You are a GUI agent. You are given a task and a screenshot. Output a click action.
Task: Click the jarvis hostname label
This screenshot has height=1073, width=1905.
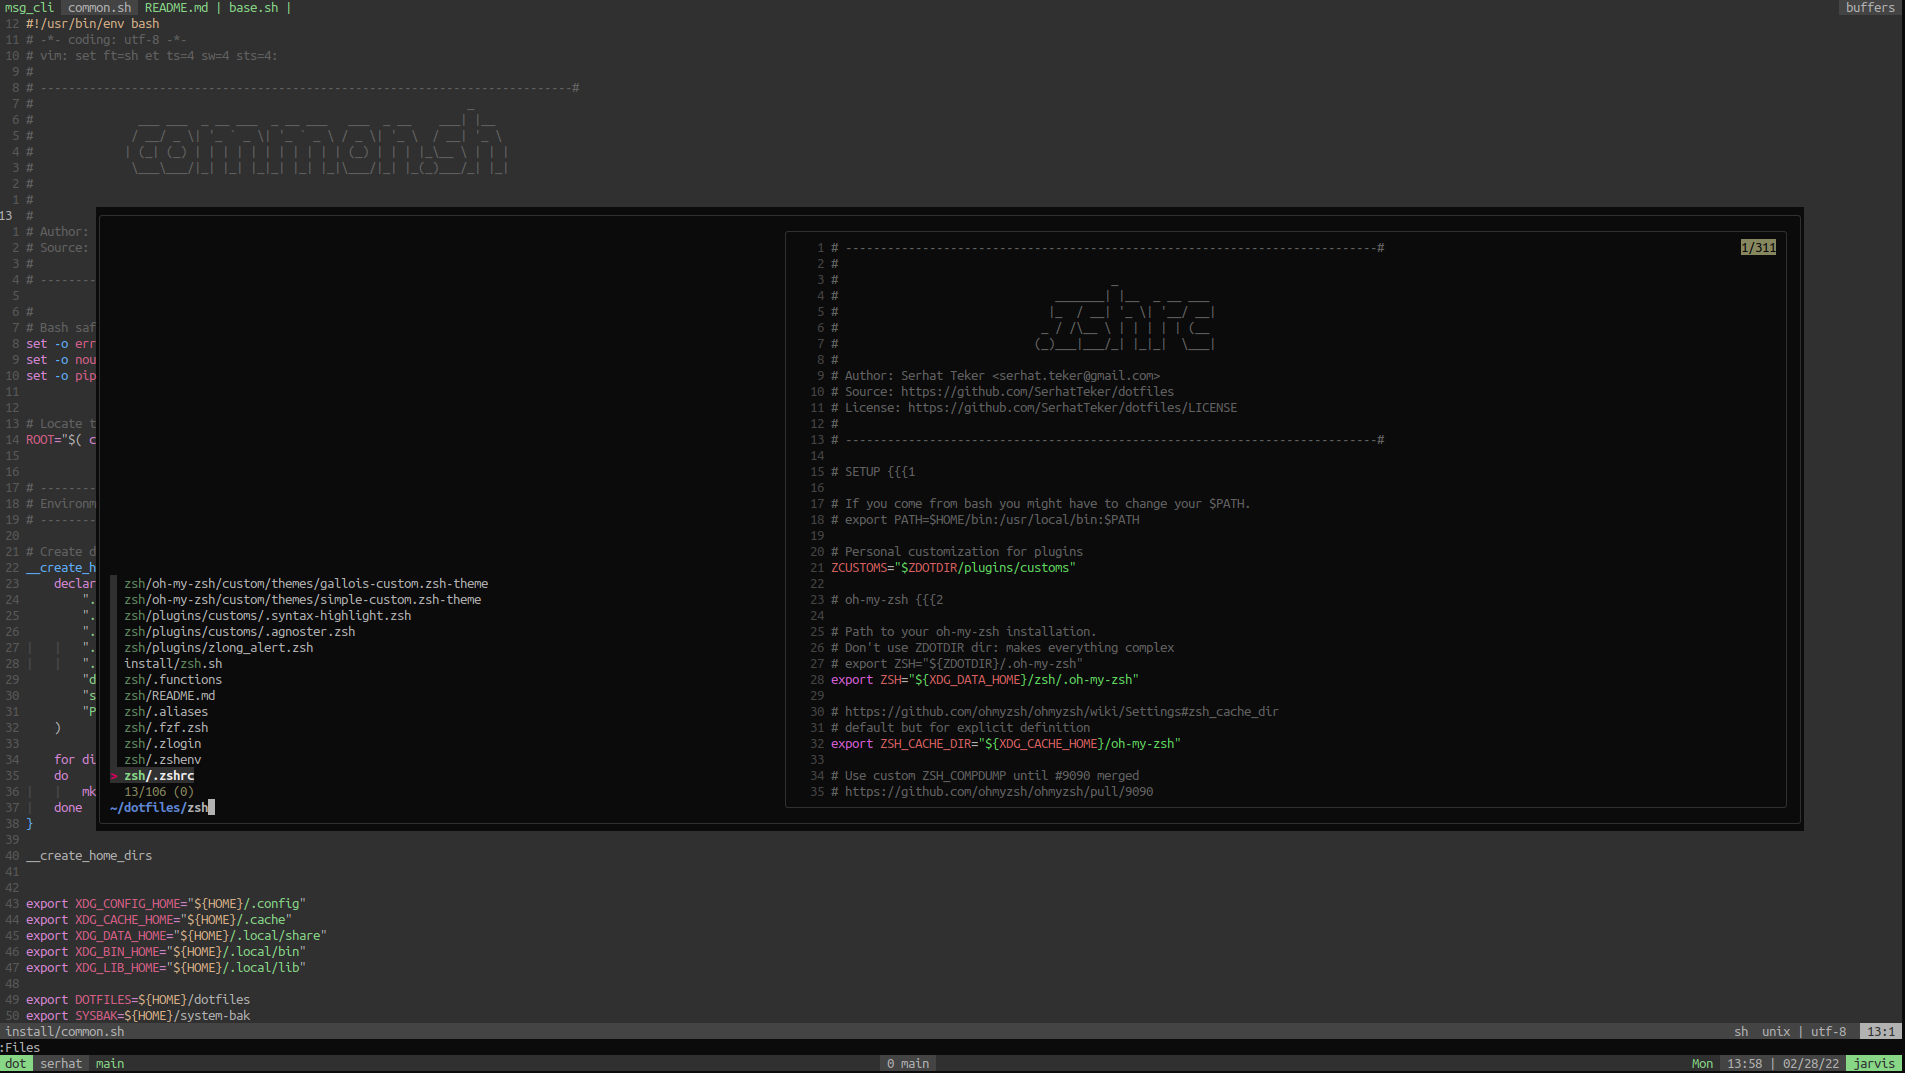click(x=1874, y=1063)
